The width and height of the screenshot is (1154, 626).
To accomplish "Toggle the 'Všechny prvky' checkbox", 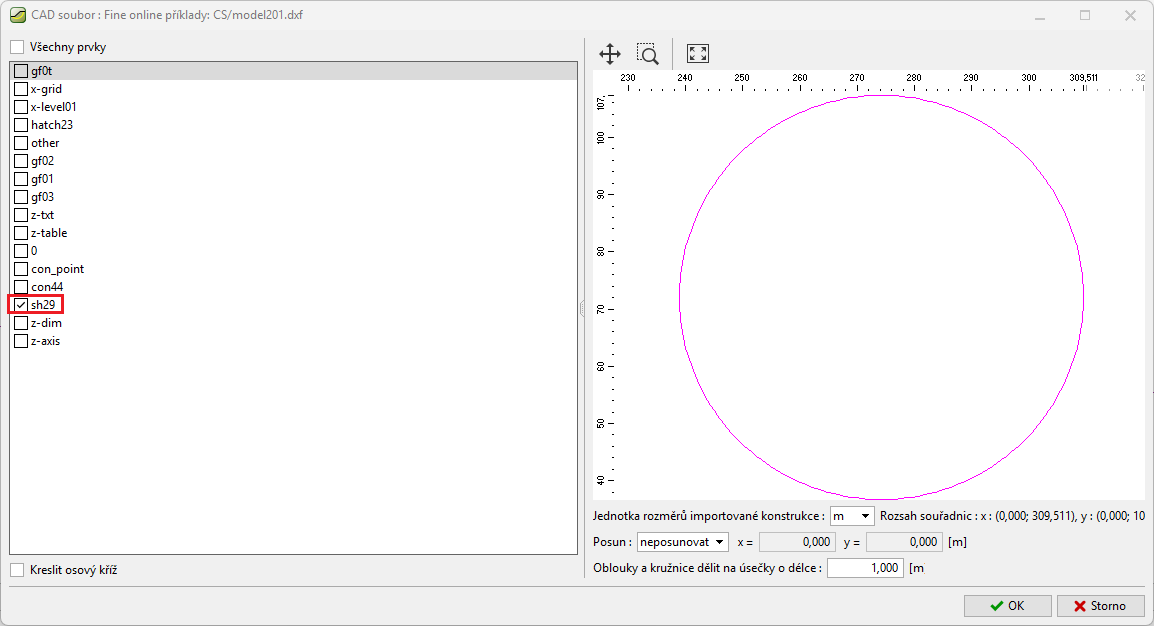I will [x=17, y=47].
